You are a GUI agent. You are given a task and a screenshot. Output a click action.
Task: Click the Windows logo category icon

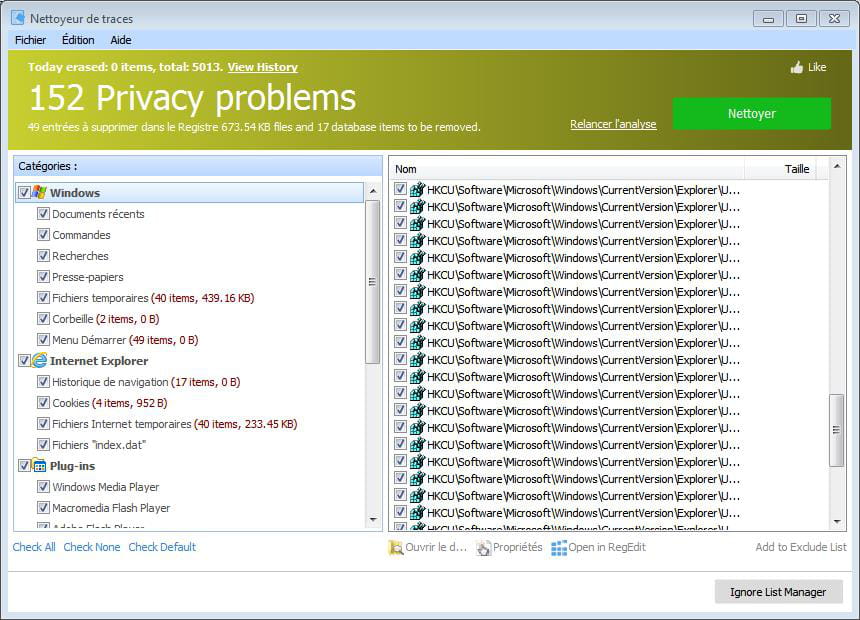(39, 193)
